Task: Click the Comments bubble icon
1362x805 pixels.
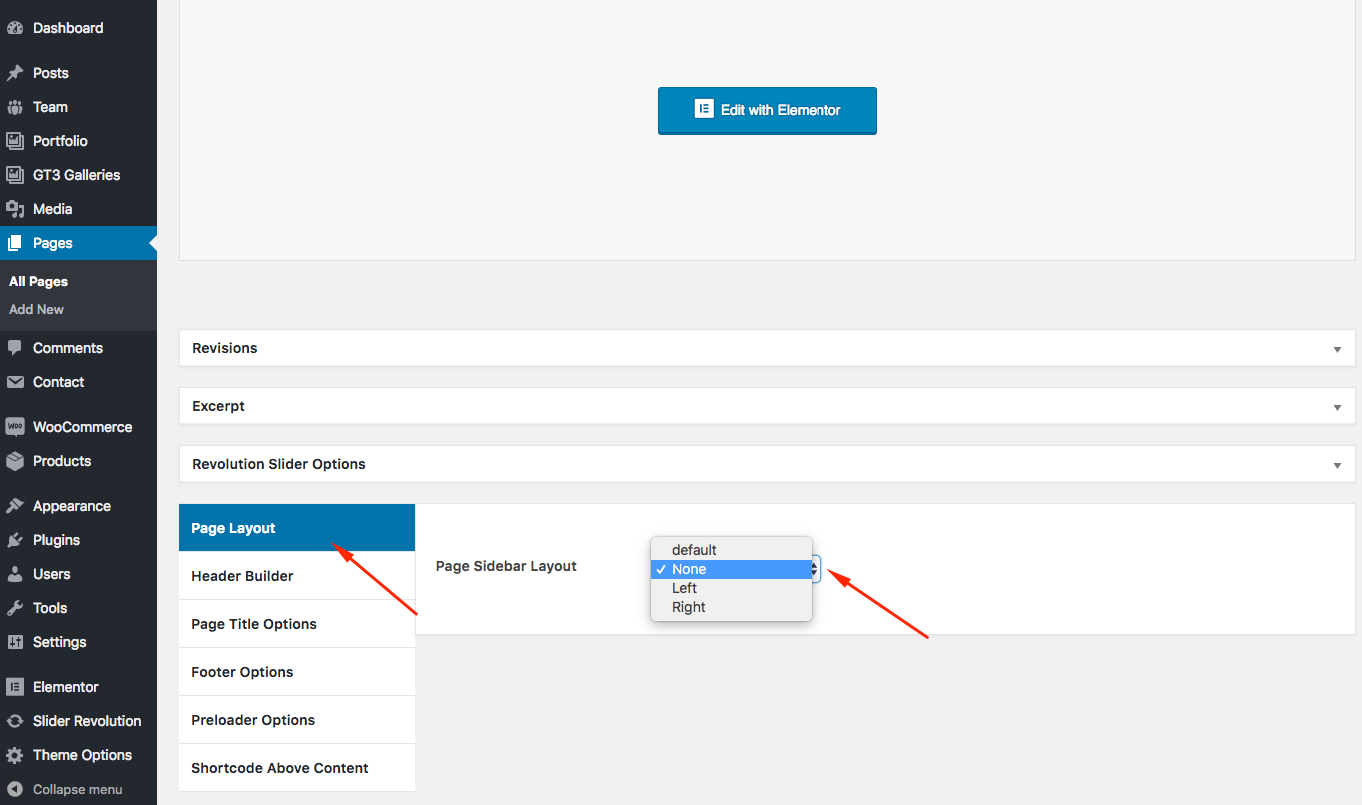Action: click(15, 348)
